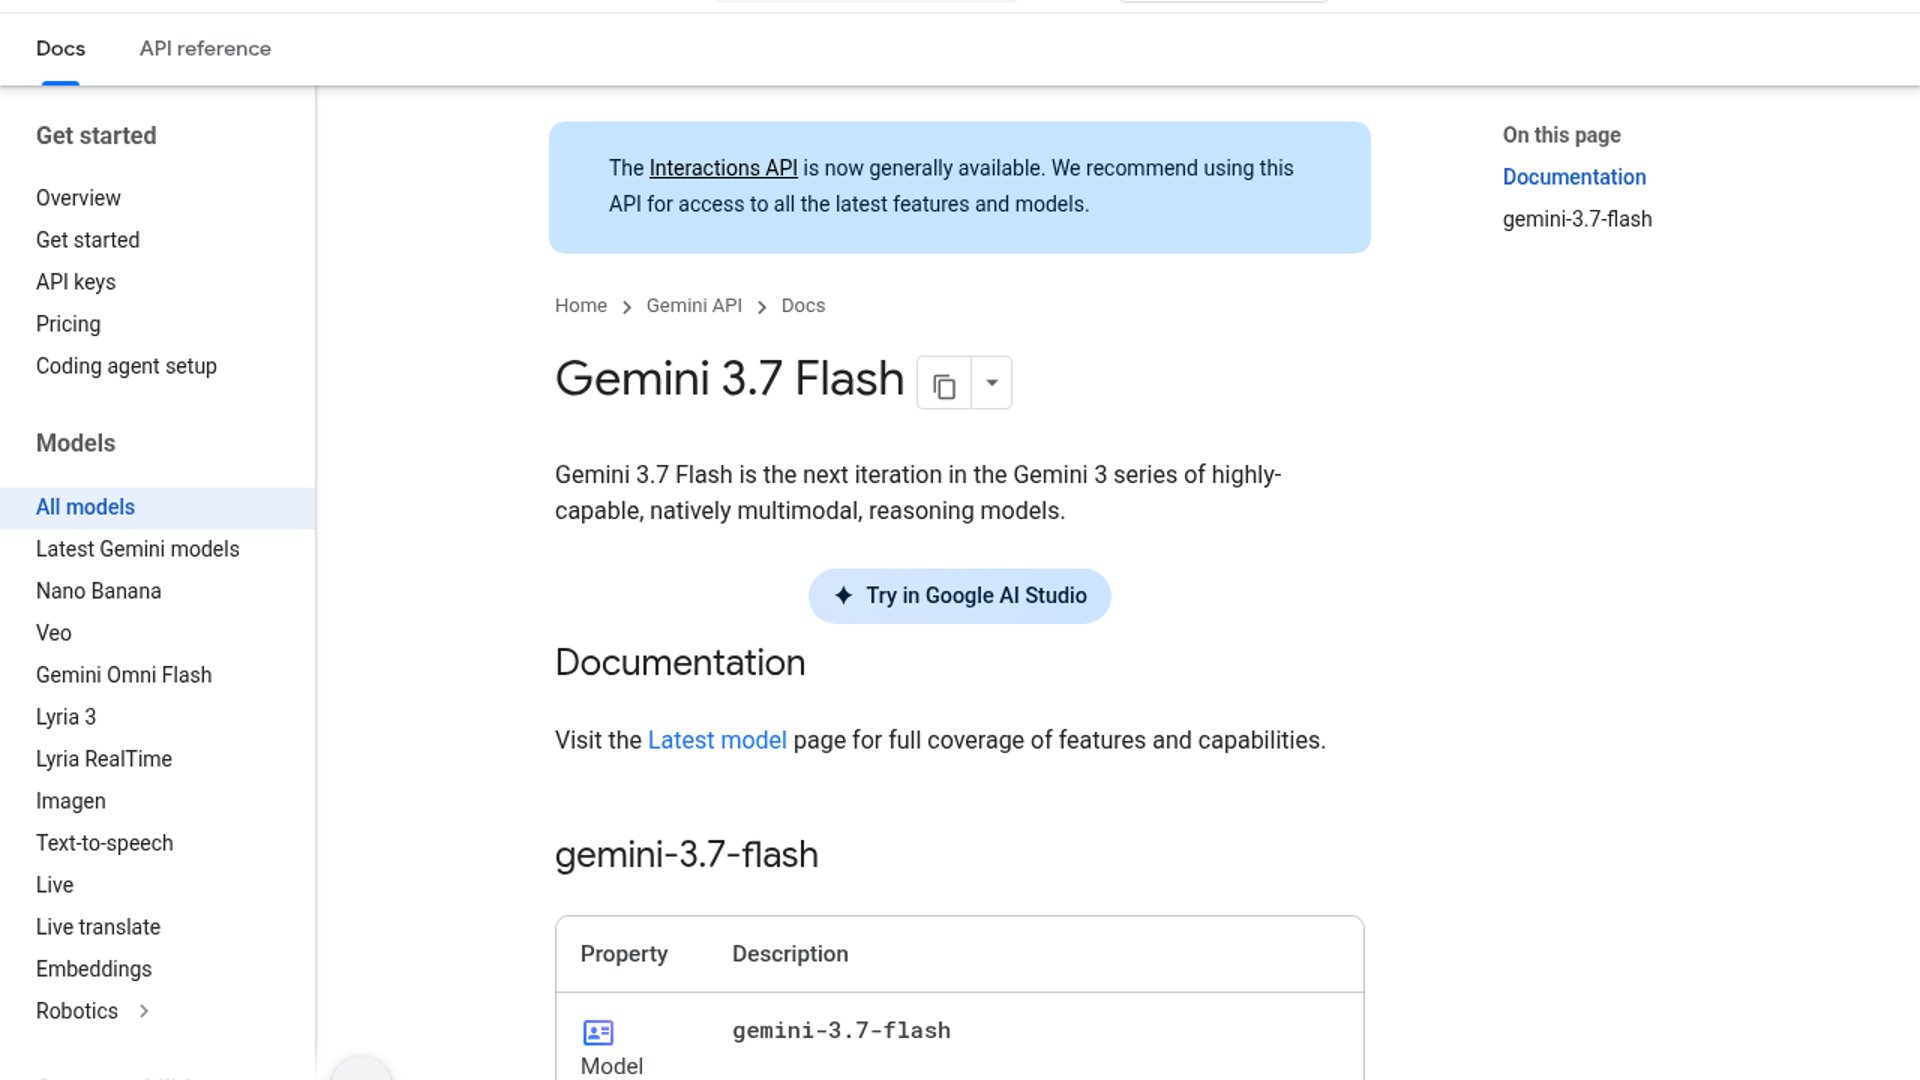Open Embeddings sidebar item

[x=94, y=969]
